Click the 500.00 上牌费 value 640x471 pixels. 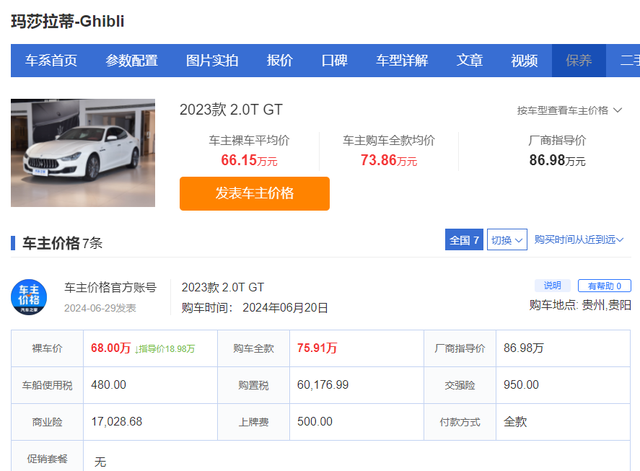(x=315, y=422)
